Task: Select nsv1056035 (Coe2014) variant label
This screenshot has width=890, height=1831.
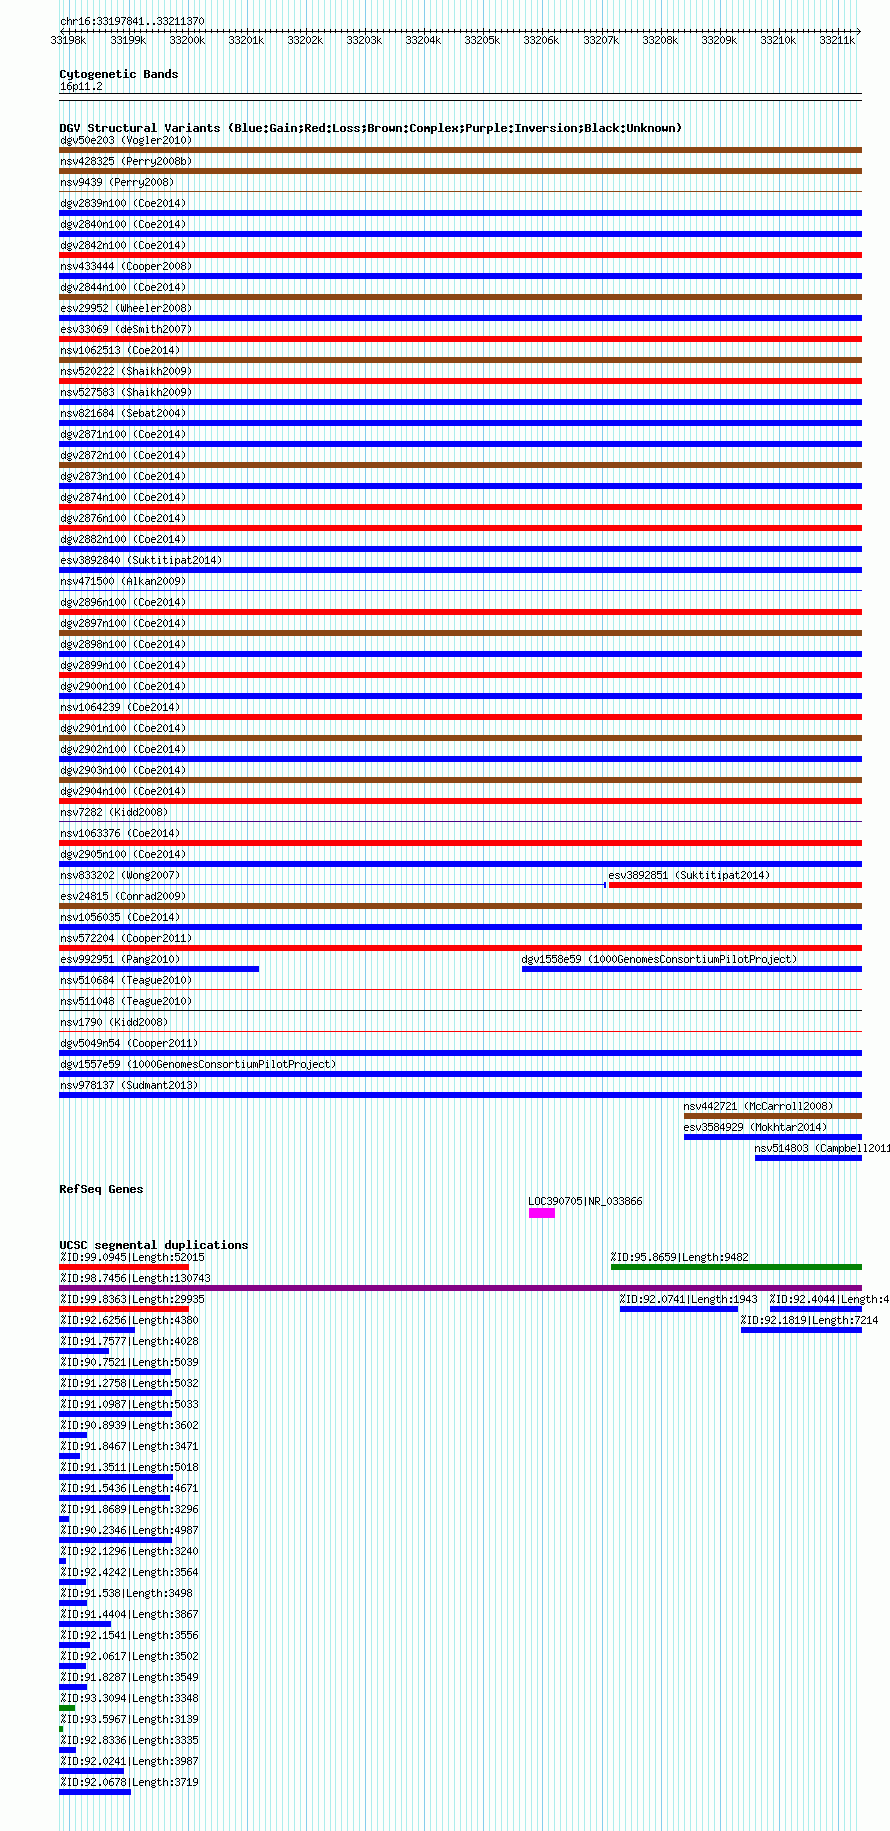Action: pos(120,917)
